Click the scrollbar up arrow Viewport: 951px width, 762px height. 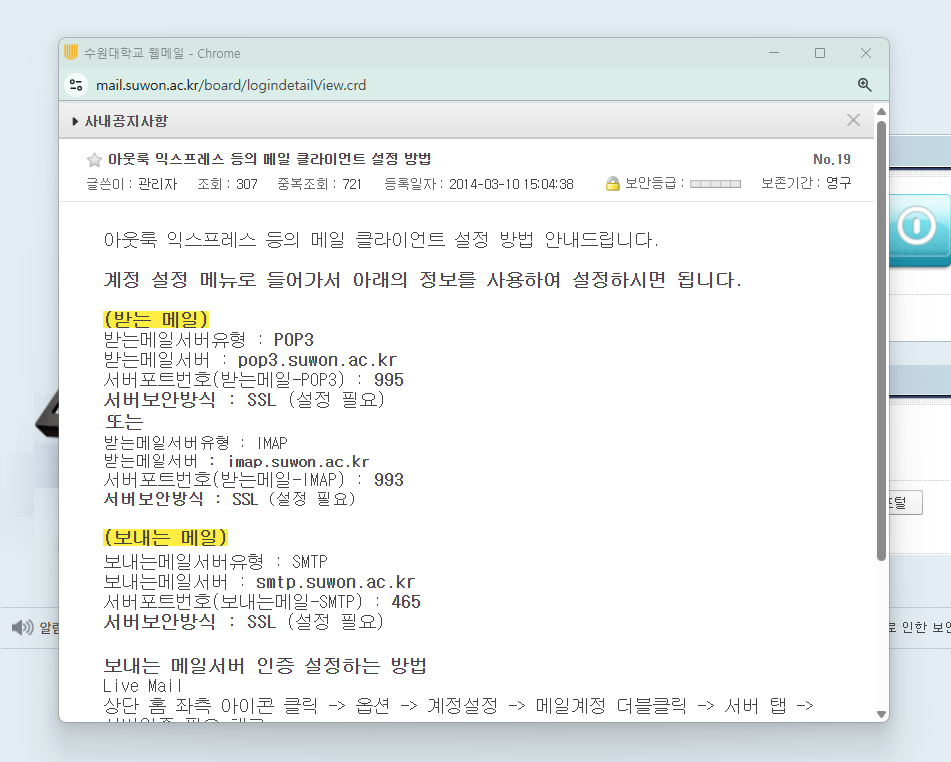[881, 113]
